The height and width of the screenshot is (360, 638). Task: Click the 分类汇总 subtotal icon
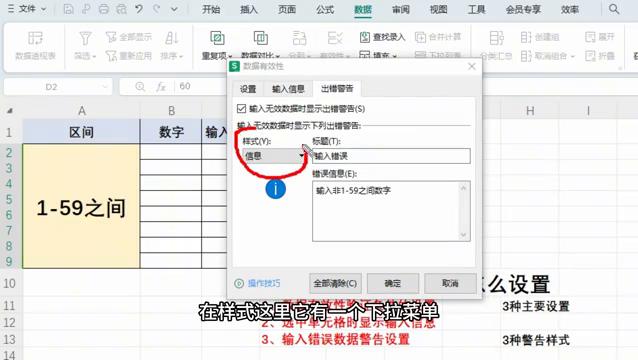click(x=496, y=38)
